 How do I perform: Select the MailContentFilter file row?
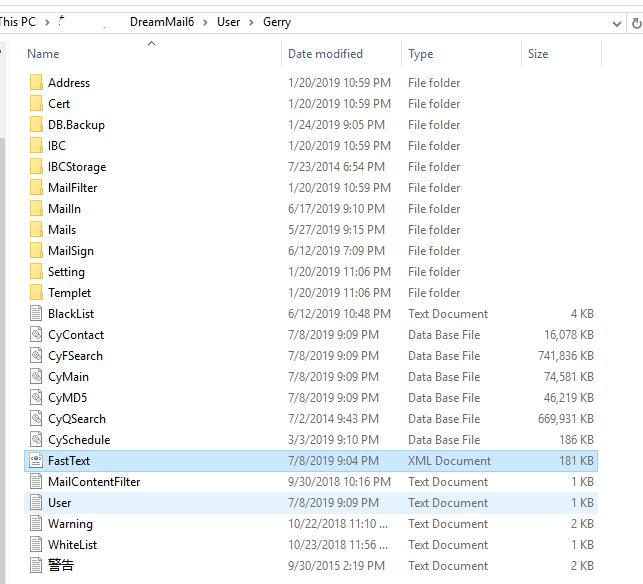311,481
